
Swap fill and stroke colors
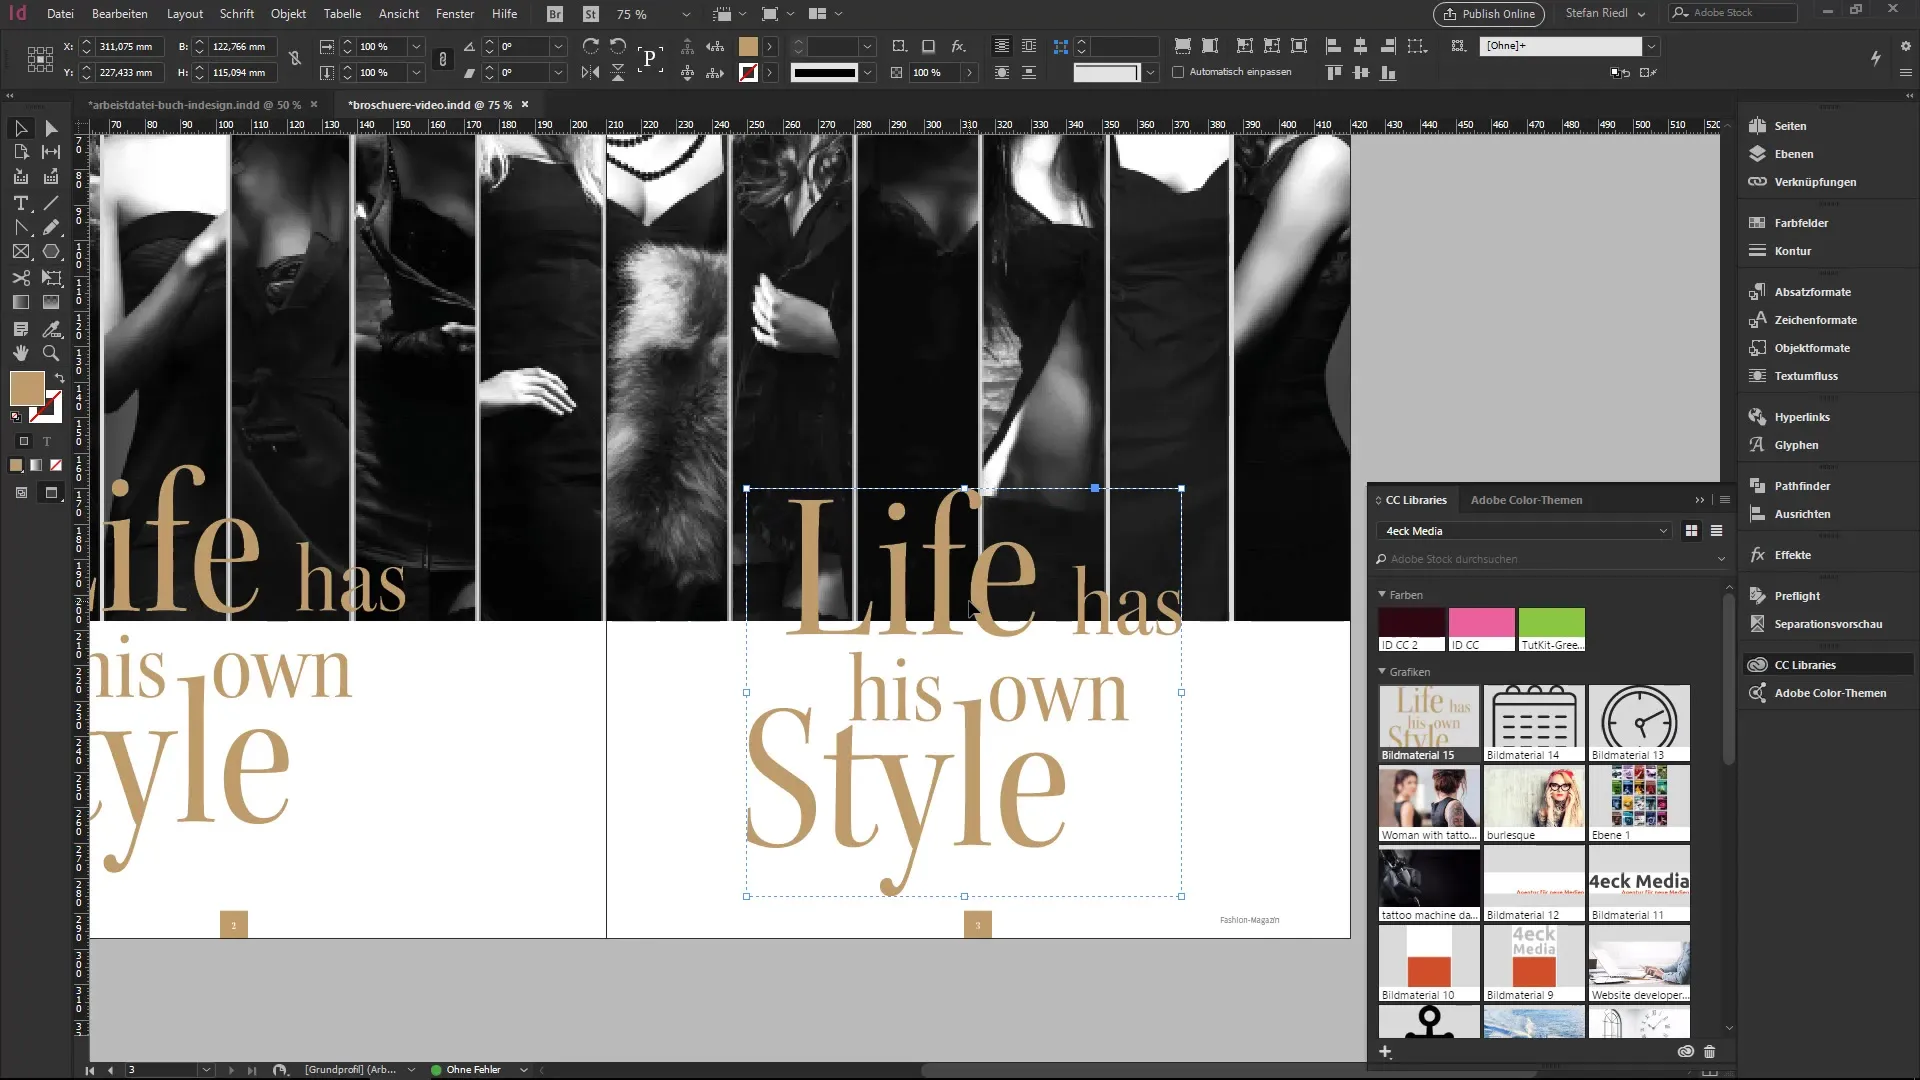coord(59,378)
